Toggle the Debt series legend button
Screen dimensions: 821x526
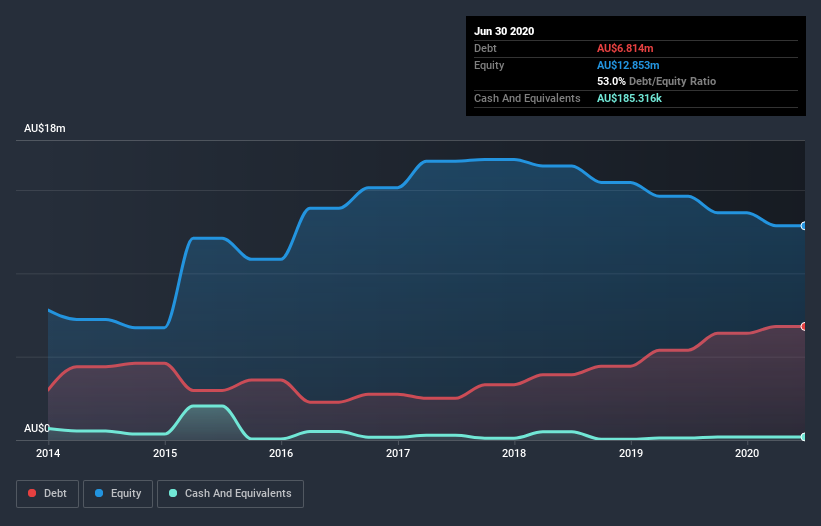pos(48,494)
